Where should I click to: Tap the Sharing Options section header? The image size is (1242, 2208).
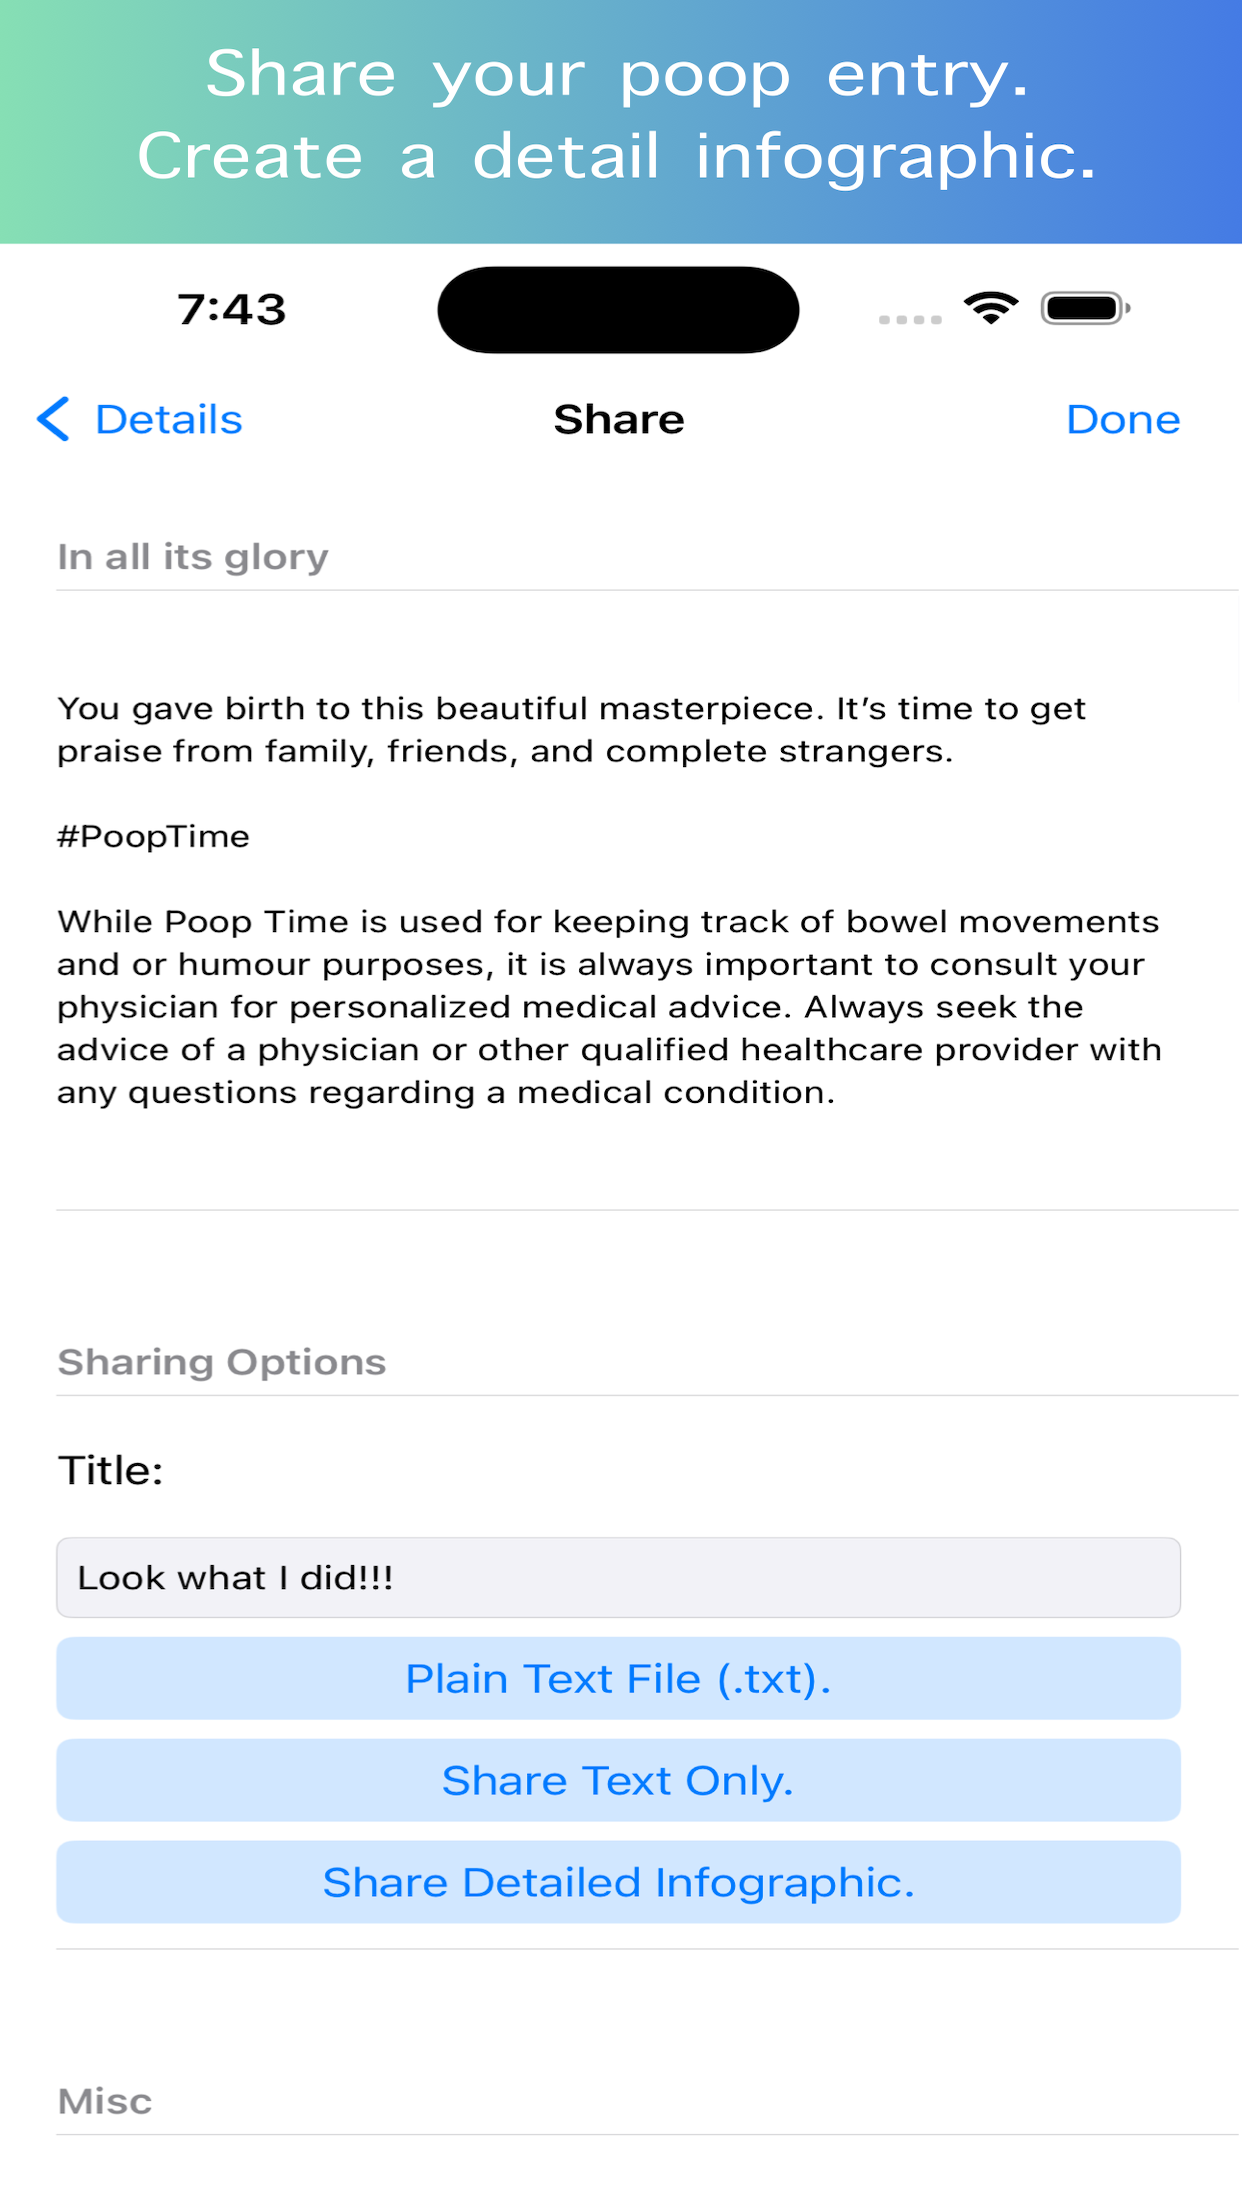(x=221, y=1362)
